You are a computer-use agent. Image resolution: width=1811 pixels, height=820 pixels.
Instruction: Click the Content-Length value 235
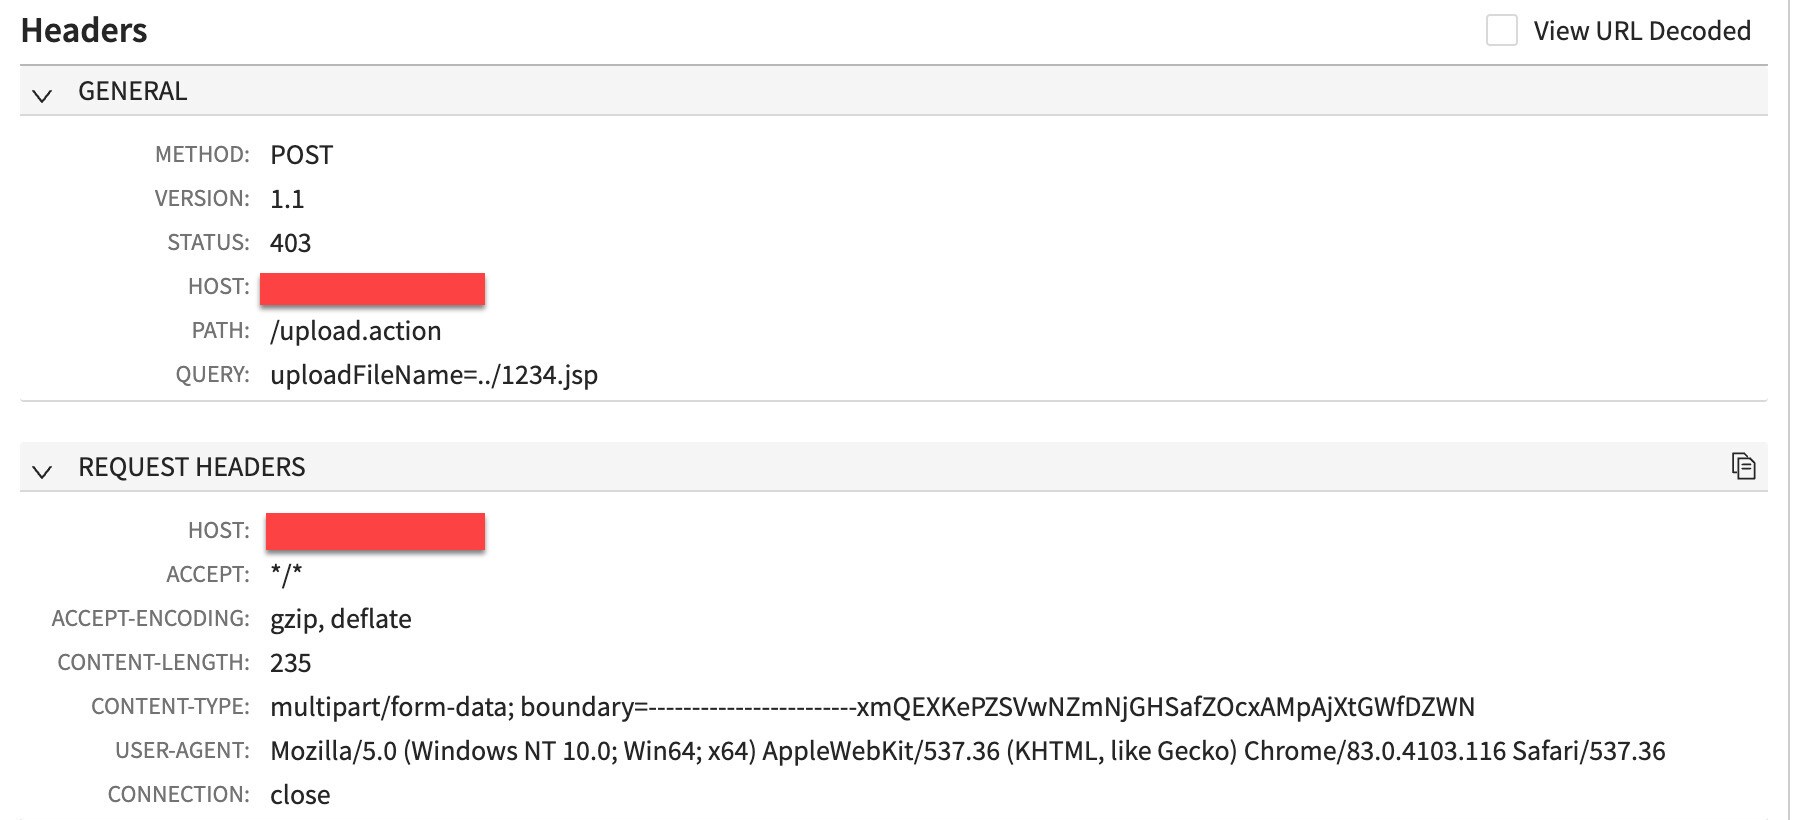click(291, 662)
